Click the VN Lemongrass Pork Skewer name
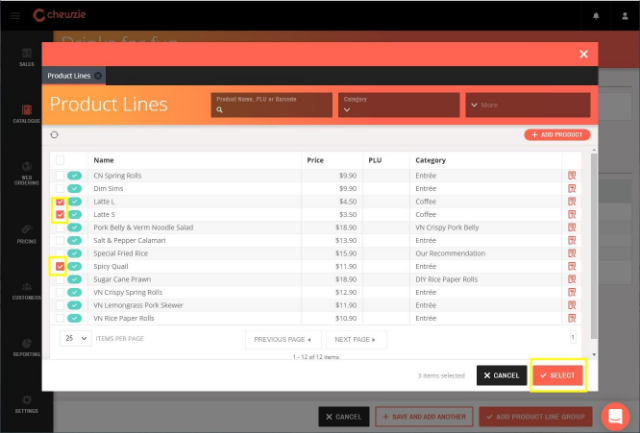The height and width of the screenshot is (433, 640). pos(138,305)
